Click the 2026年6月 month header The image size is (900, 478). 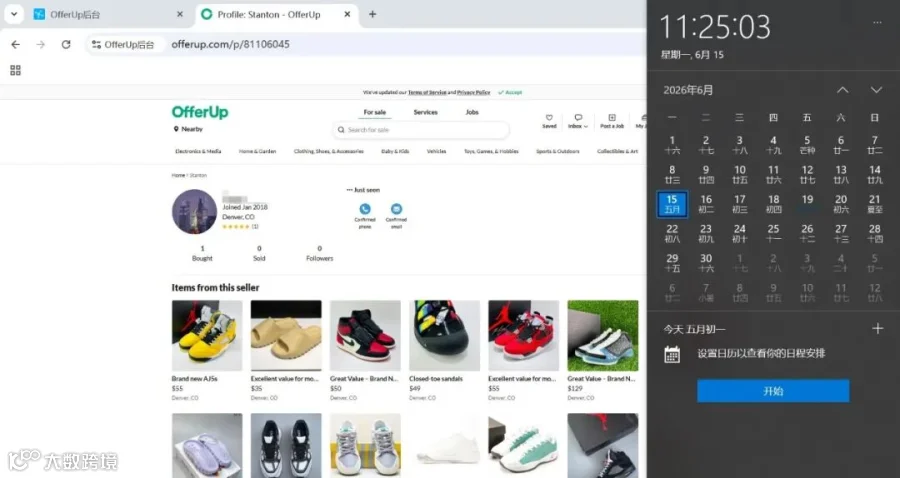[688, 90]
